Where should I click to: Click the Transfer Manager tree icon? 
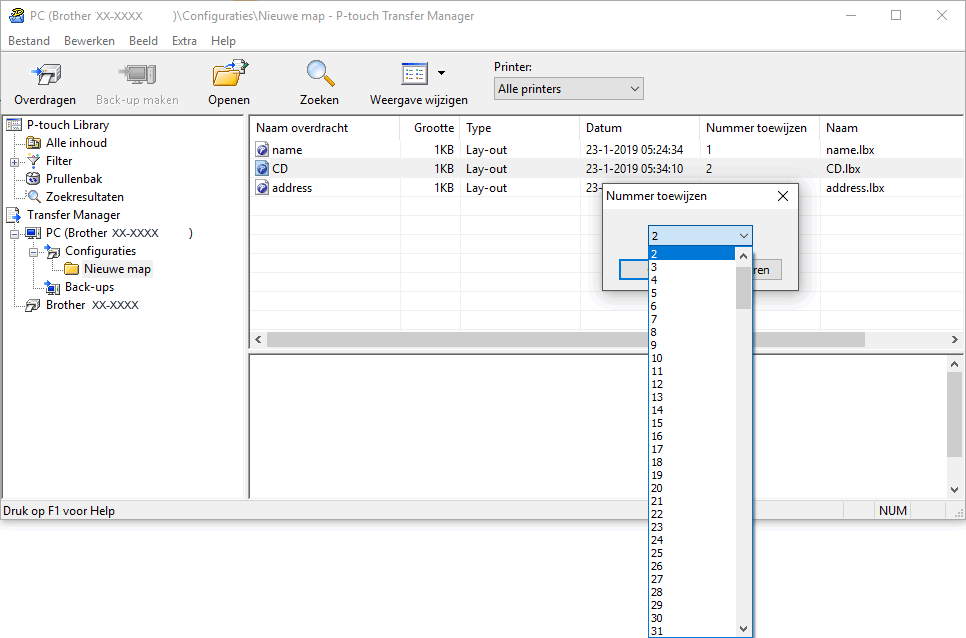point(14,215)
